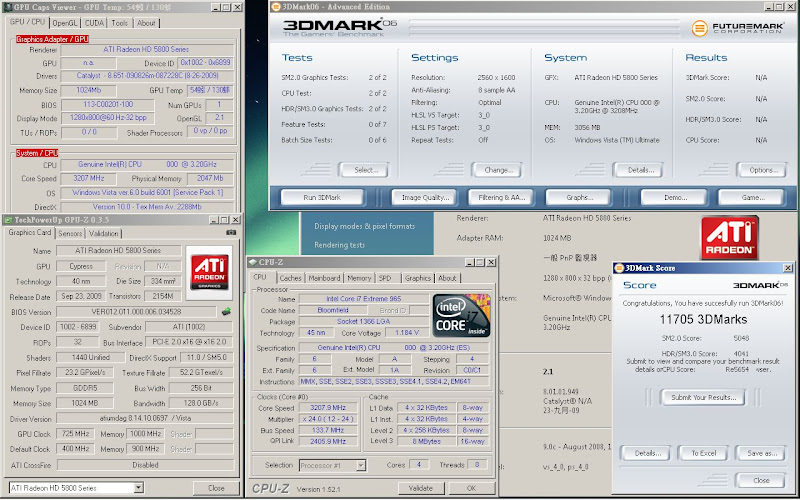The height and width of the screenshot is (500, 800).
Task: Open the CUDA tab in GPU Caps Viewer
Action: click(x=94, y=23)
